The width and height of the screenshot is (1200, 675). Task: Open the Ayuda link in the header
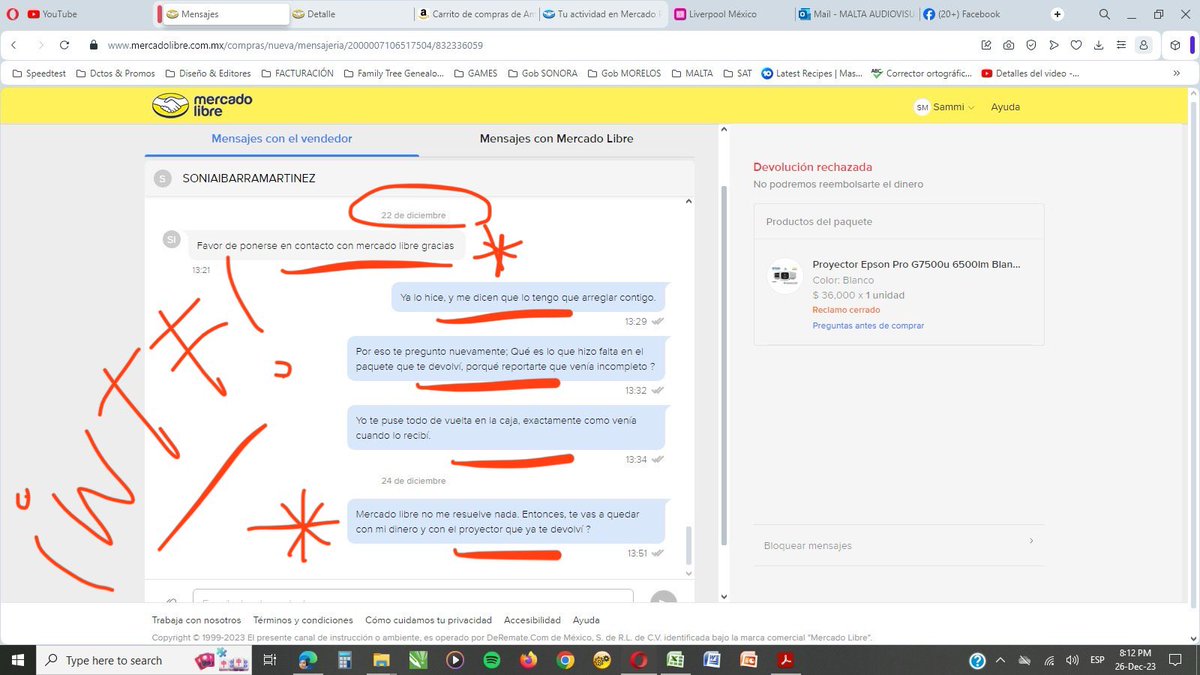tap(1004, 106)
